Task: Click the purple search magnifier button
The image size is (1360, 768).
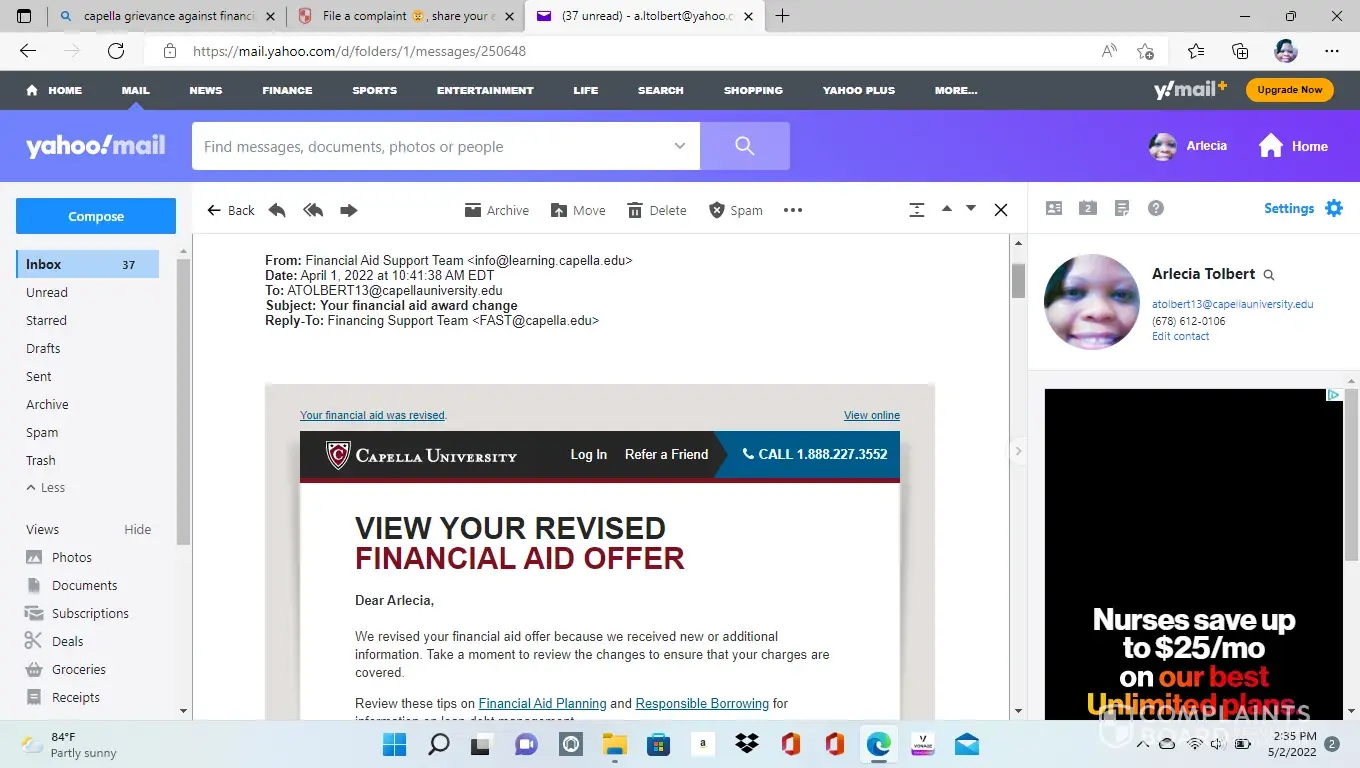Action: coord(745,146)
